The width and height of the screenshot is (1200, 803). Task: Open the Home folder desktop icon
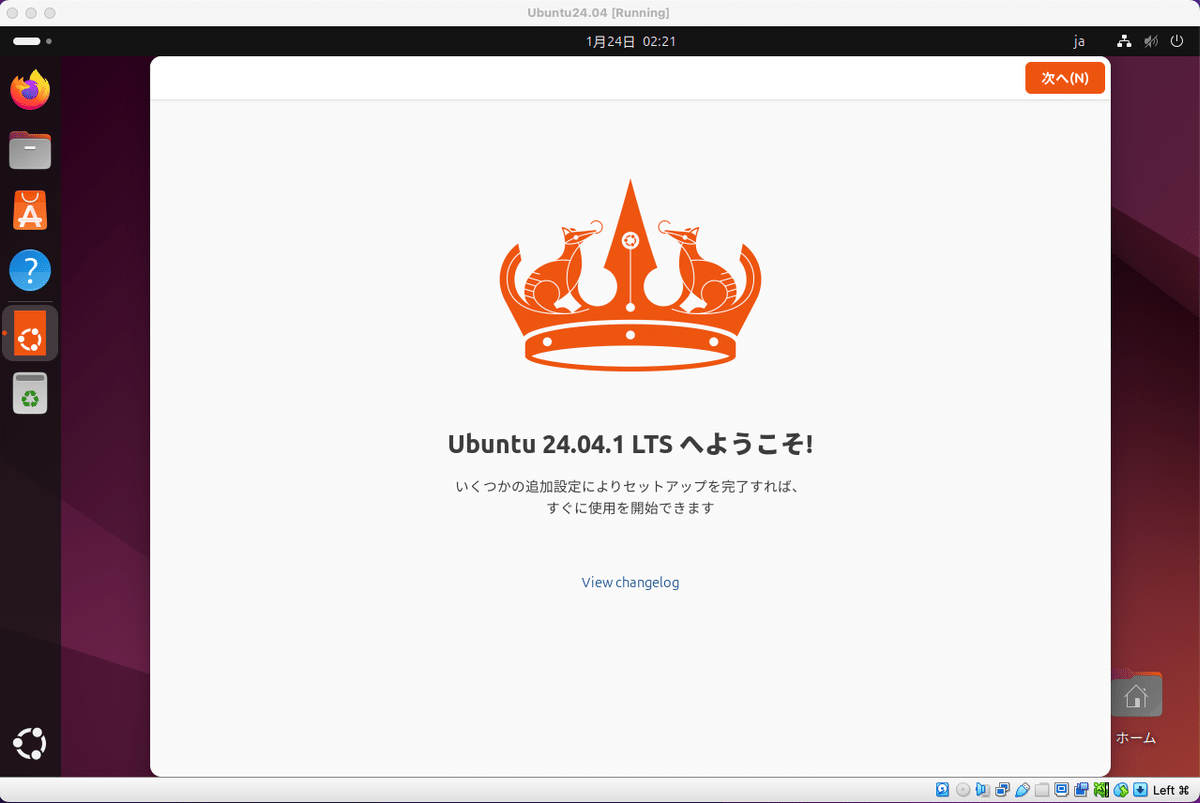click(1136, 708)
